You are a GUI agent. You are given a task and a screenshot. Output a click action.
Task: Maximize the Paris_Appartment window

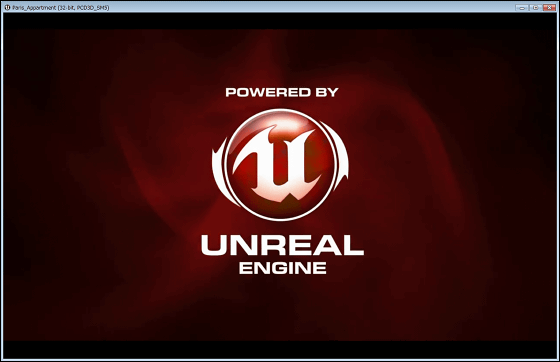tap(535, 7)
